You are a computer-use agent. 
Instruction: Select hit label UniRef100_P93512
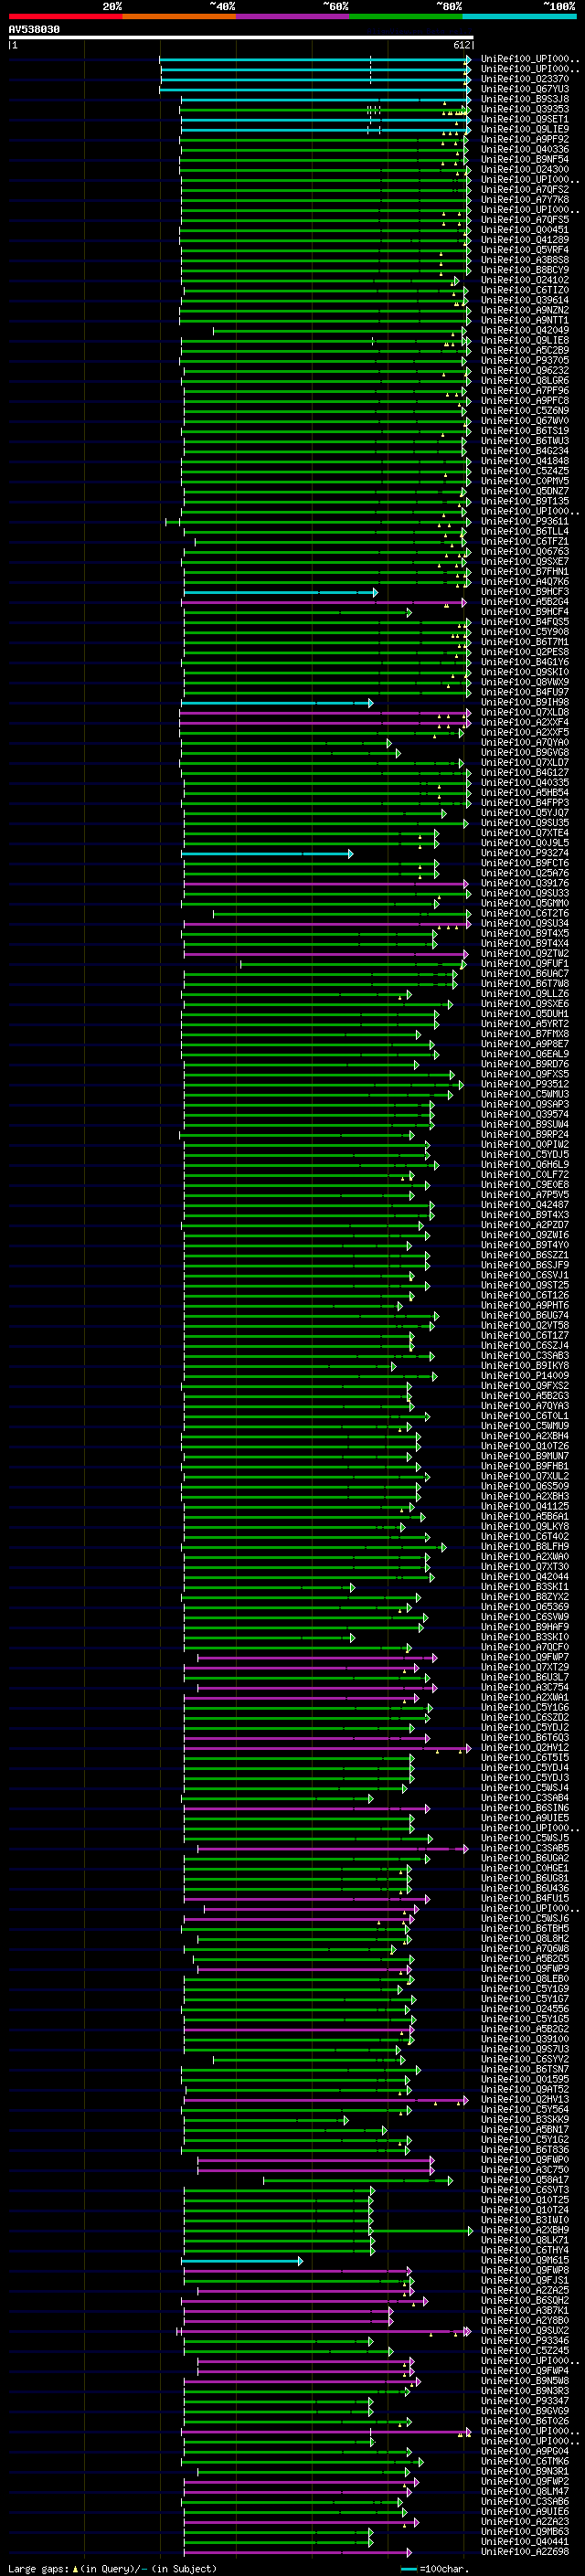[x=525, y=1084]
